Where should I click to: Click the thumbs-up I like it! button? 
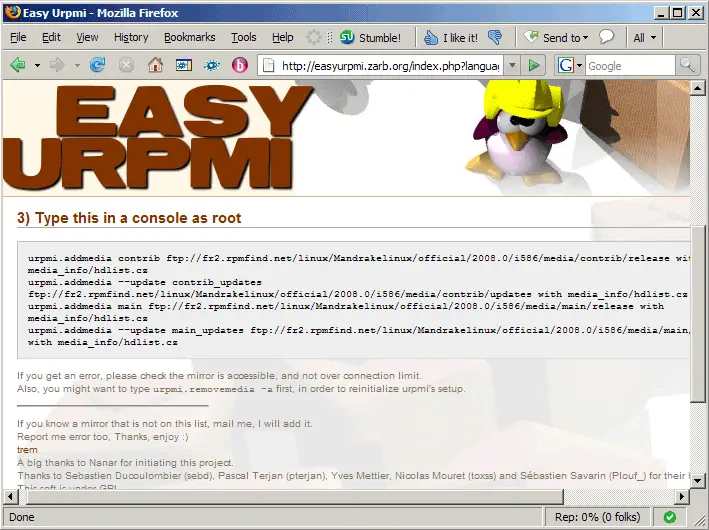tap(451, 38)
